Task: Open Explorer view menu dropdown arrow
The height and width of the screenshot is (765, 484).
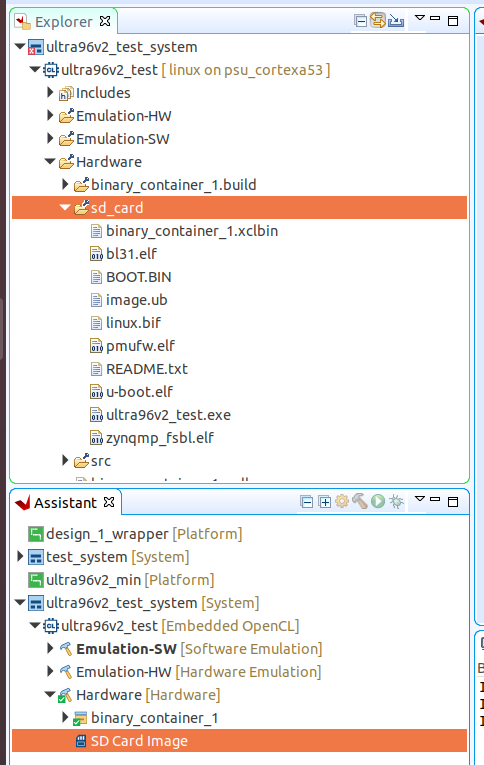Action: [x=420, y=18]
